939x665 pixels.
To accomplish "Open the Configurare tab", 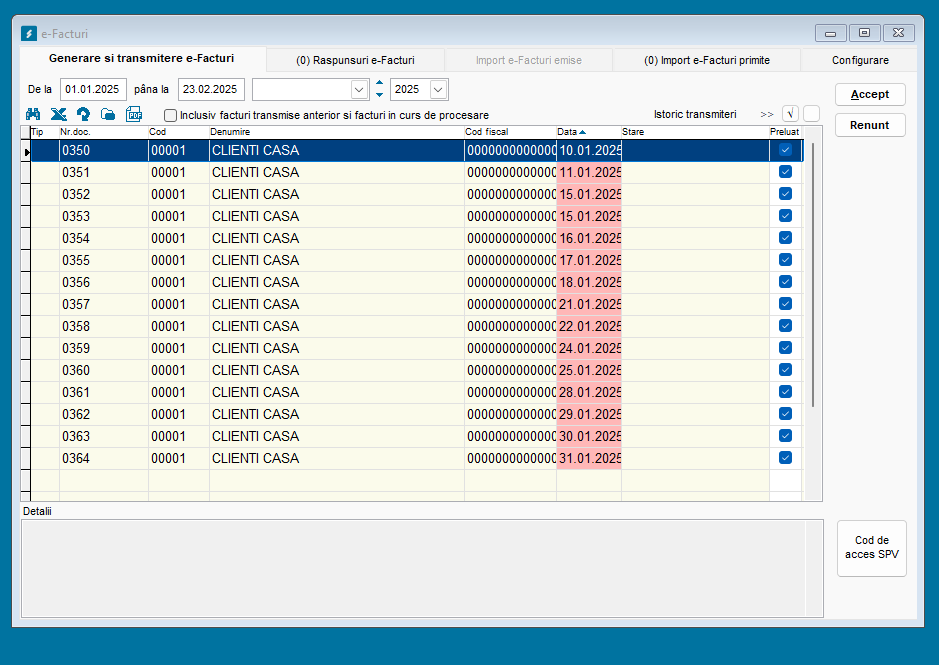I will click(x=860, y=61).
